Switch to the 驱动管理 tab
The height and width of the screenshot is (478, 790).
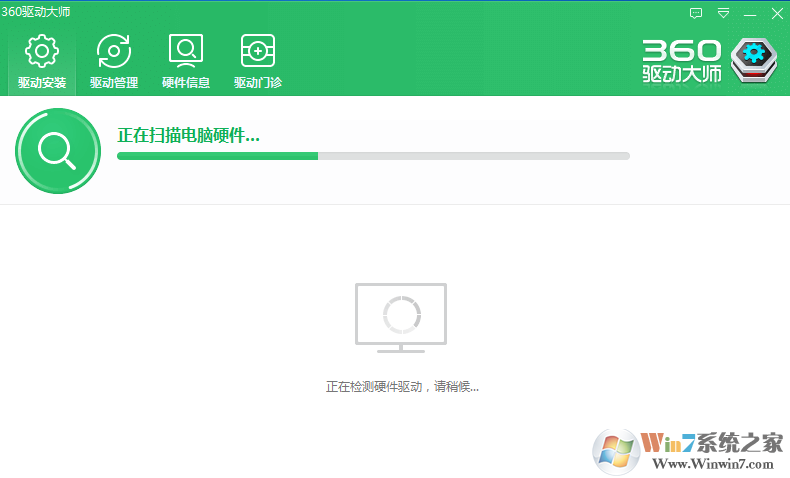[114, 62]
